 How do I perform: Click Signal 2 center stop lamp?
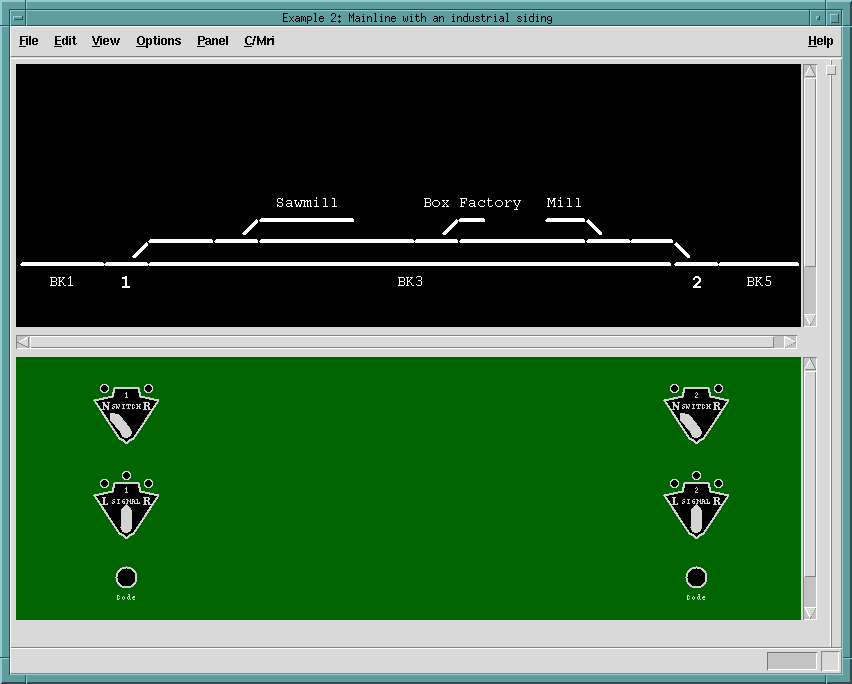696,475
